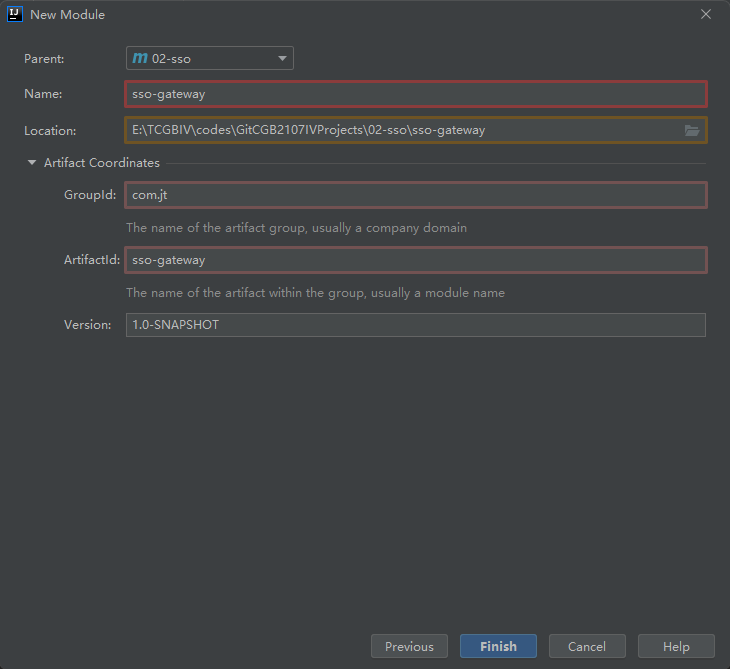Image resolution: width=730 pixels, height=669 pixels.
Task: Click the IntelliJ IDEA logo in title bar
Action: (x=14, y=14)
